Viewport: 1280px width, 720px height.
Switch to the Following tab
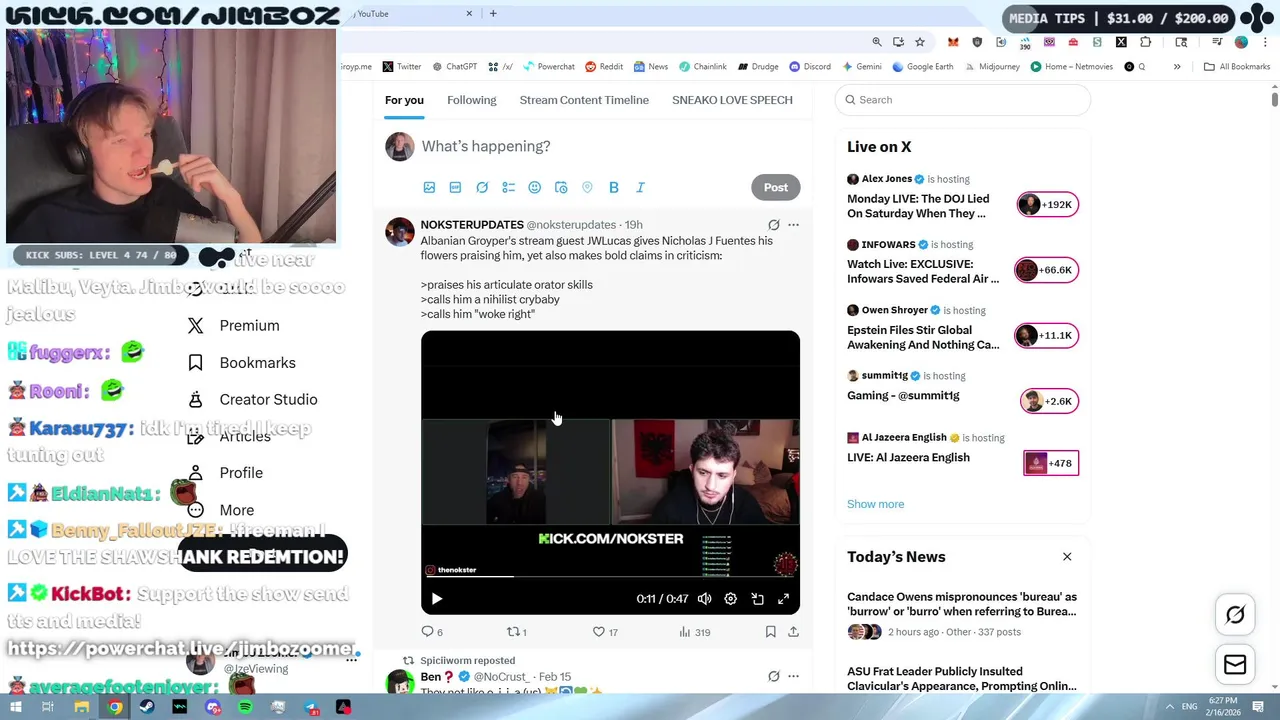pyautogui.click(x=471, y=100)
